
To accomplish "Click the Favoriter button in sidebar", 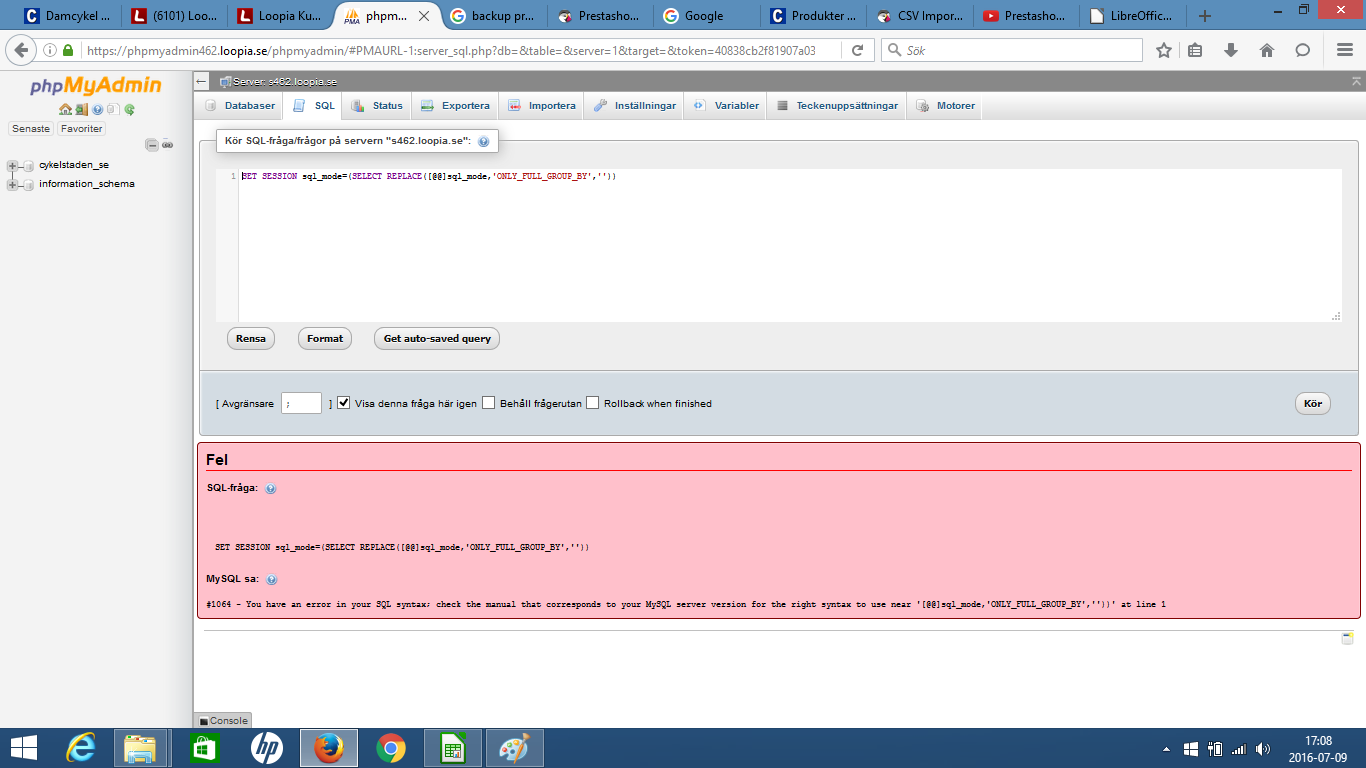I will point(81,129).
